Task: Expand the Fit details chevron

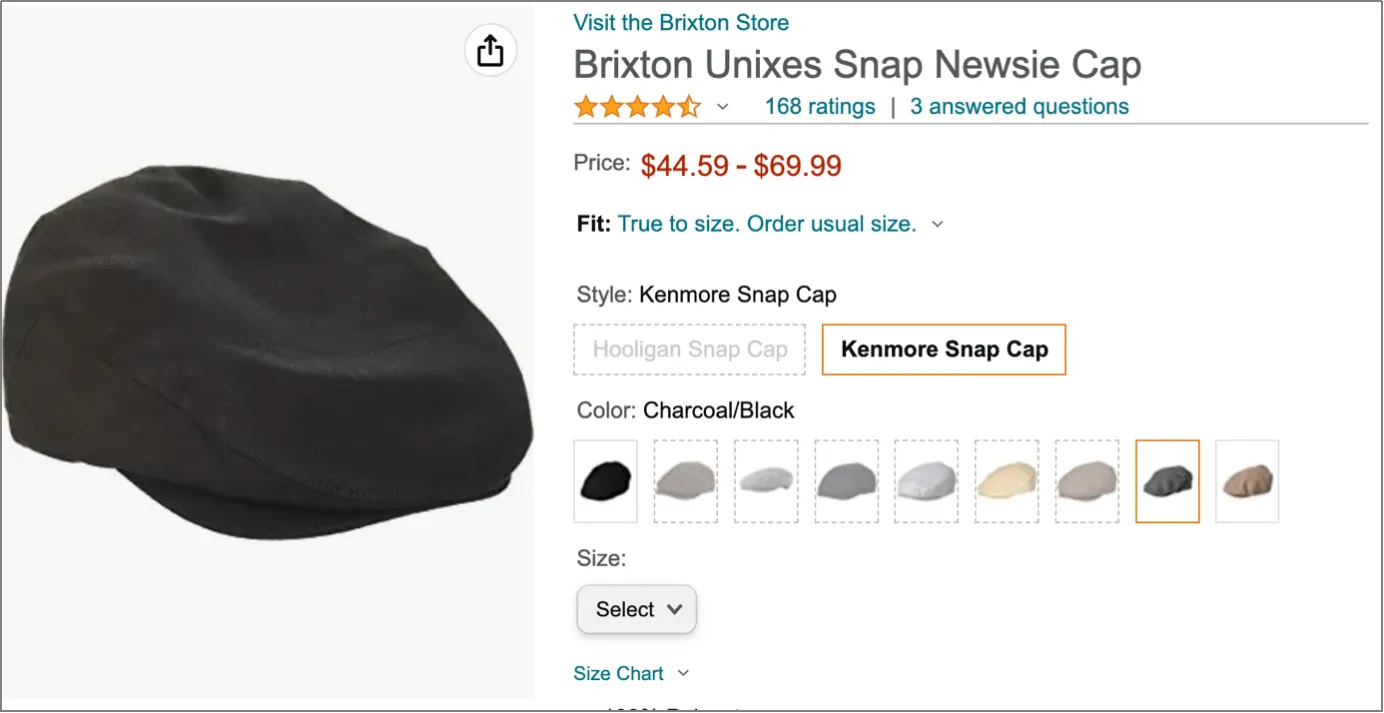Action: (x=936, y=224)
